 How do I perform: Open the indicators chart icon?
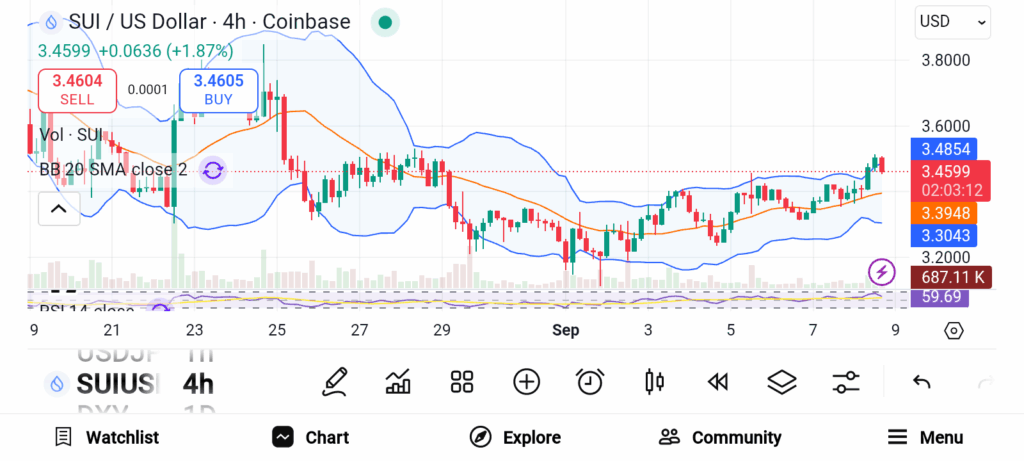coord(398,381)
